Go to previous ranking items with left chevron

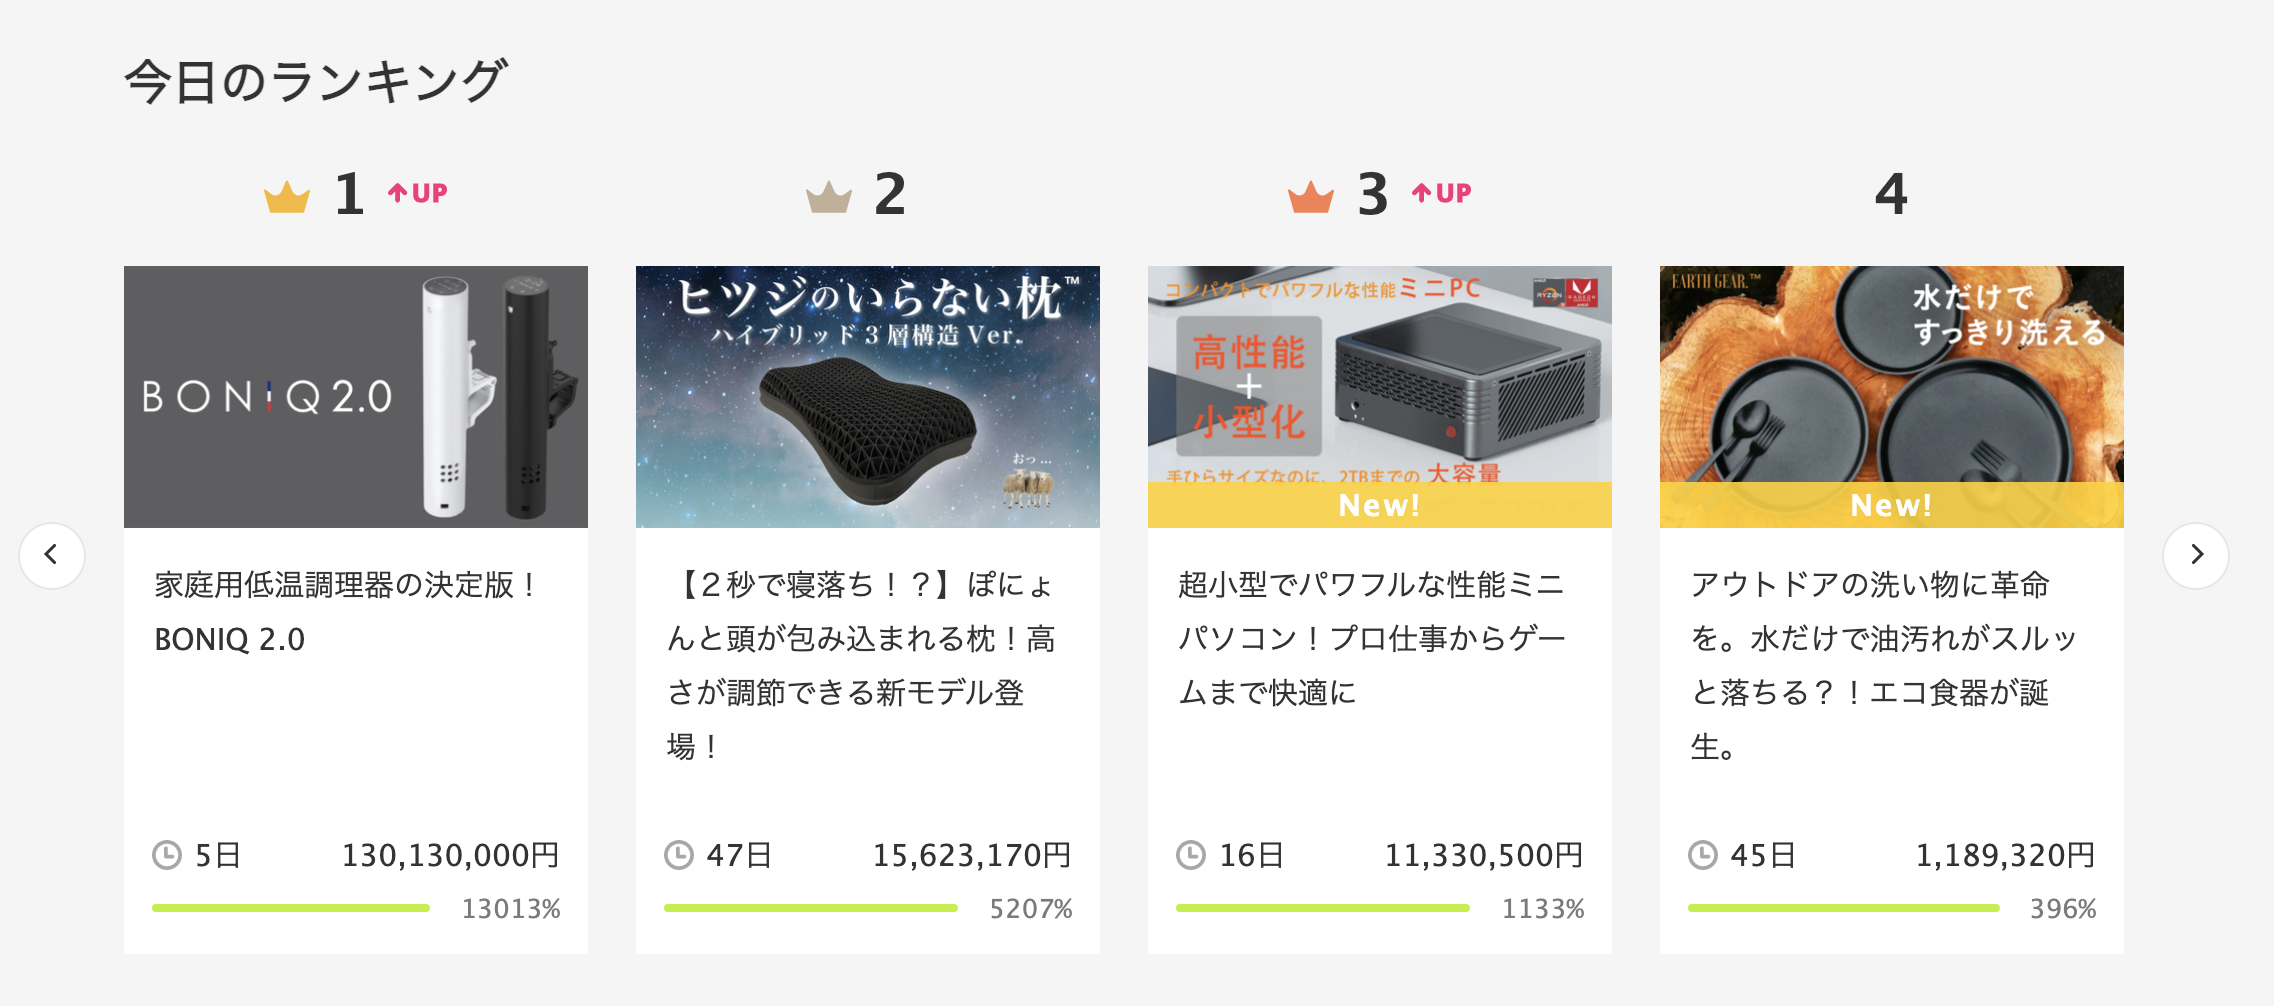pos(52,555)
